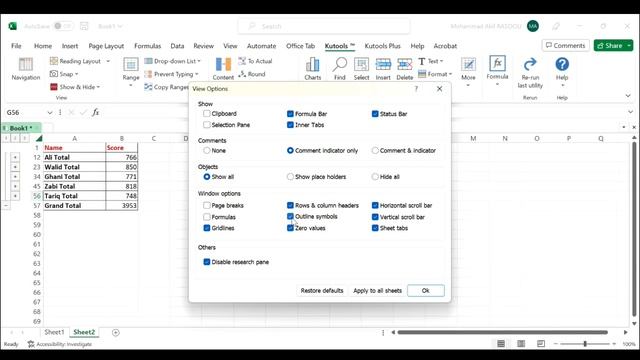The image size is (640, 360).
Task: Uncheck the Formula Bar checkbox
Action: point(290,113)
